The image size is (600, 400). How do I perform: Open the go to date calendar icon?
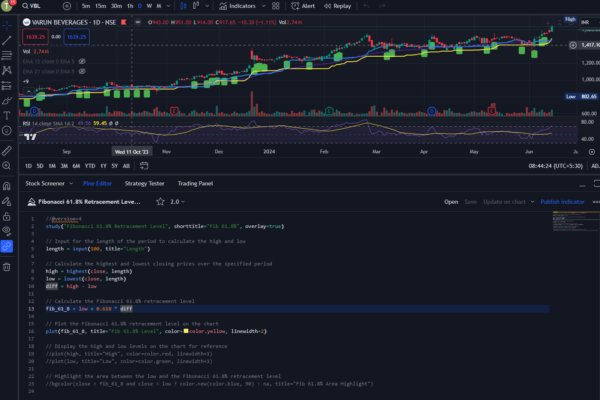pos(144,166)
